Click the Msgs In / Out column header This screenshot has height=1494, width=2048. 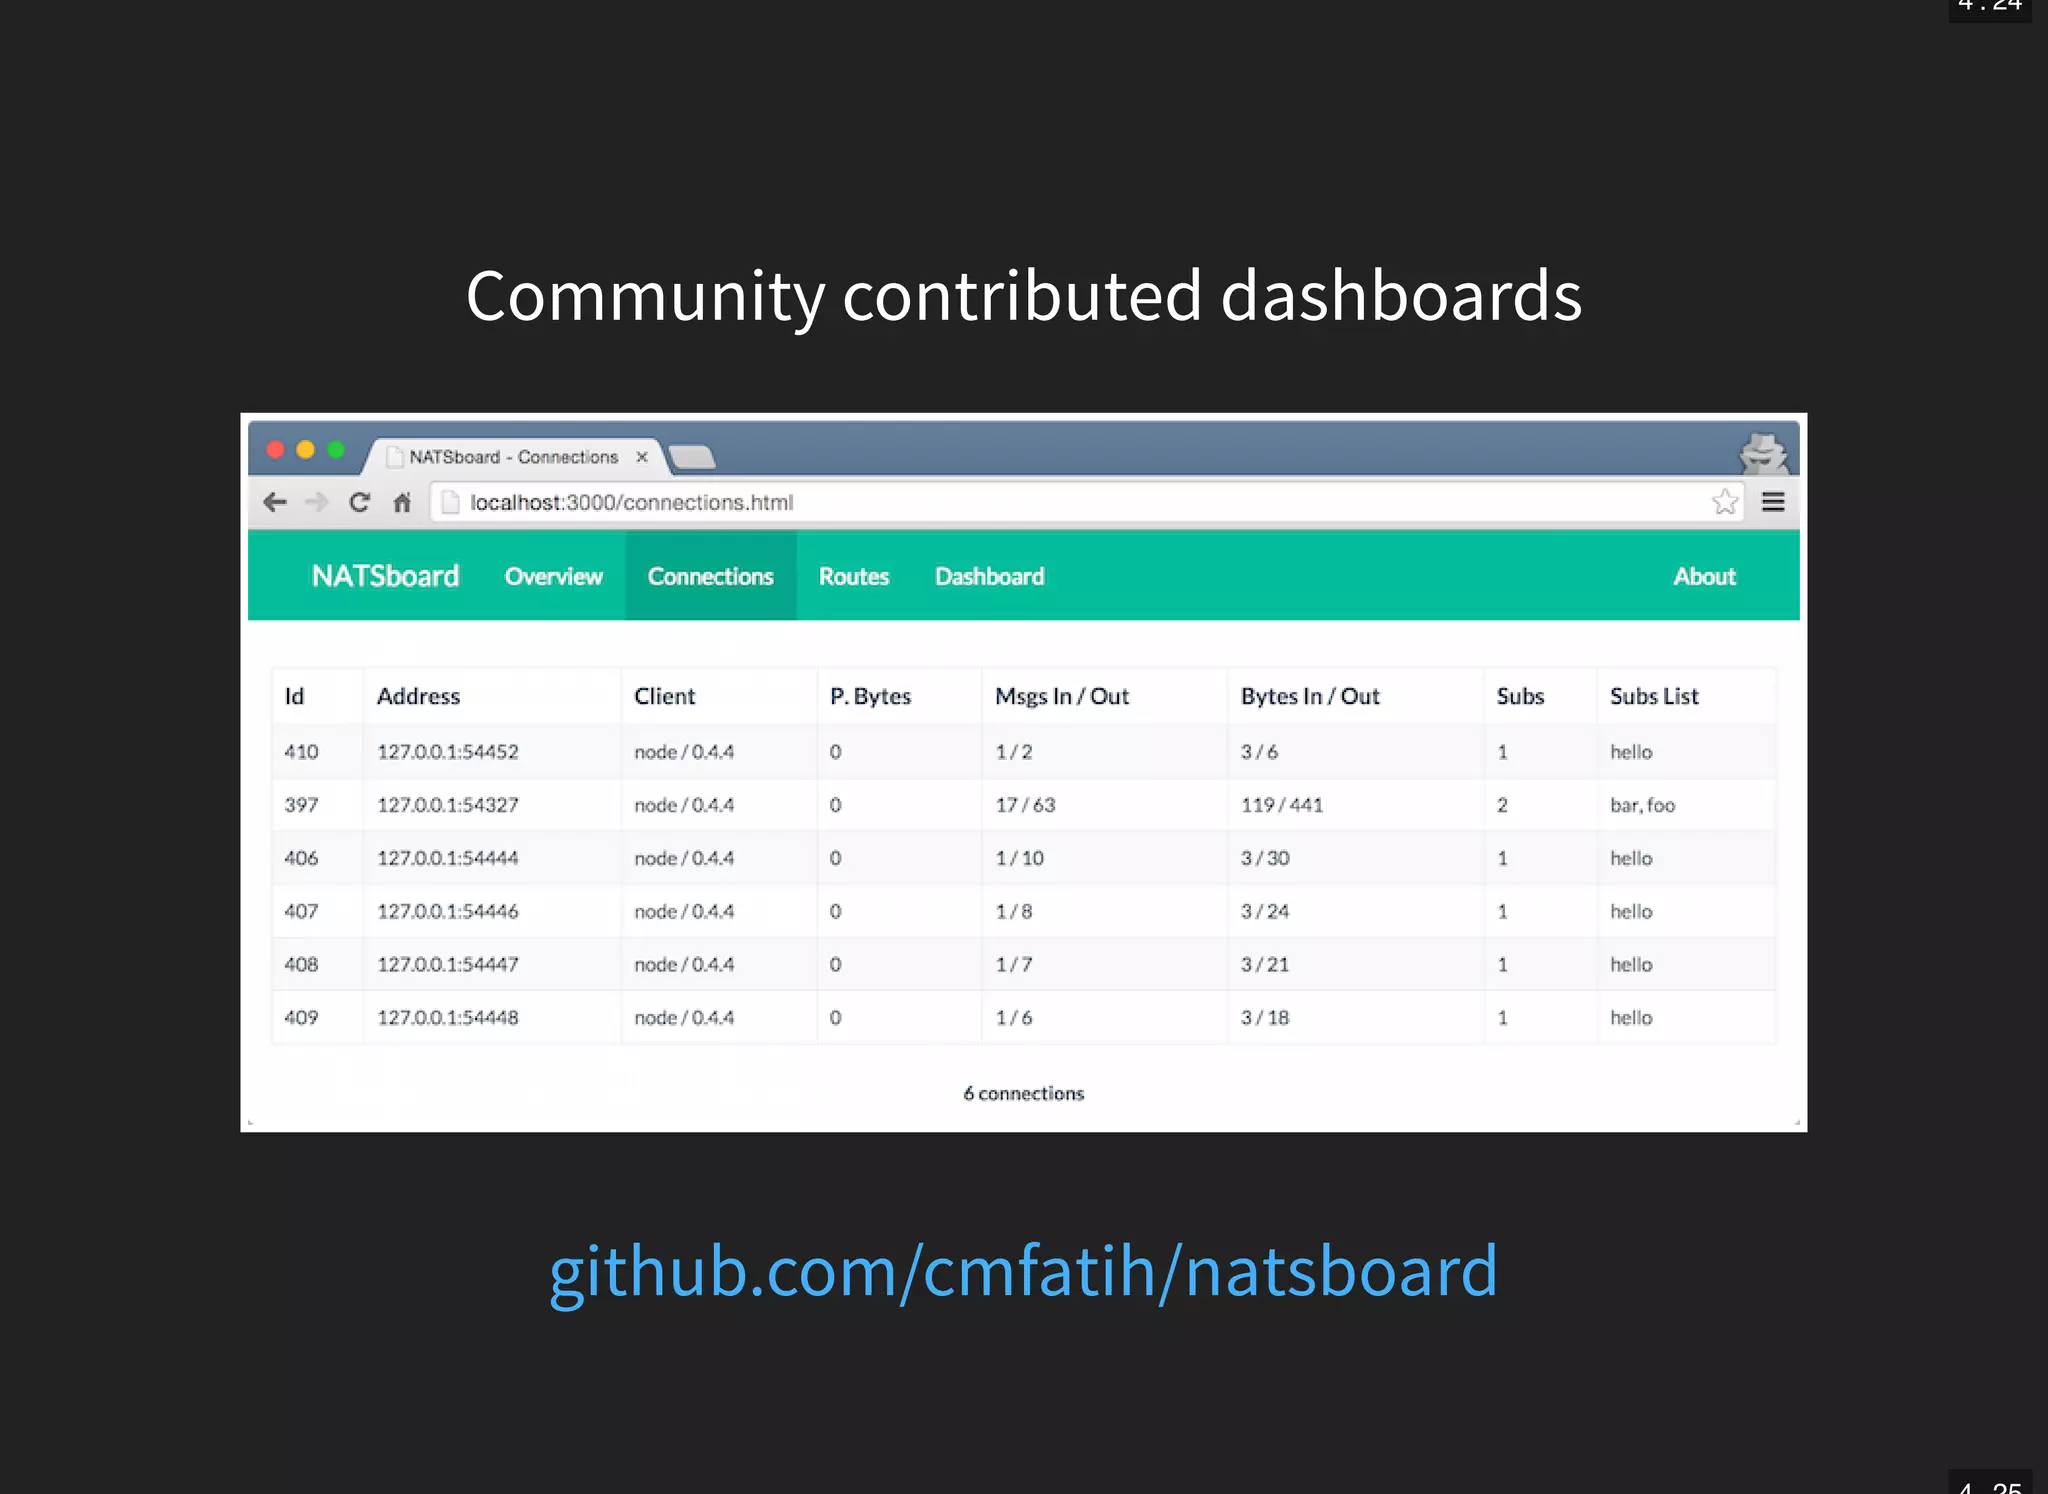pyautogui.click(x=1062, y=696)
